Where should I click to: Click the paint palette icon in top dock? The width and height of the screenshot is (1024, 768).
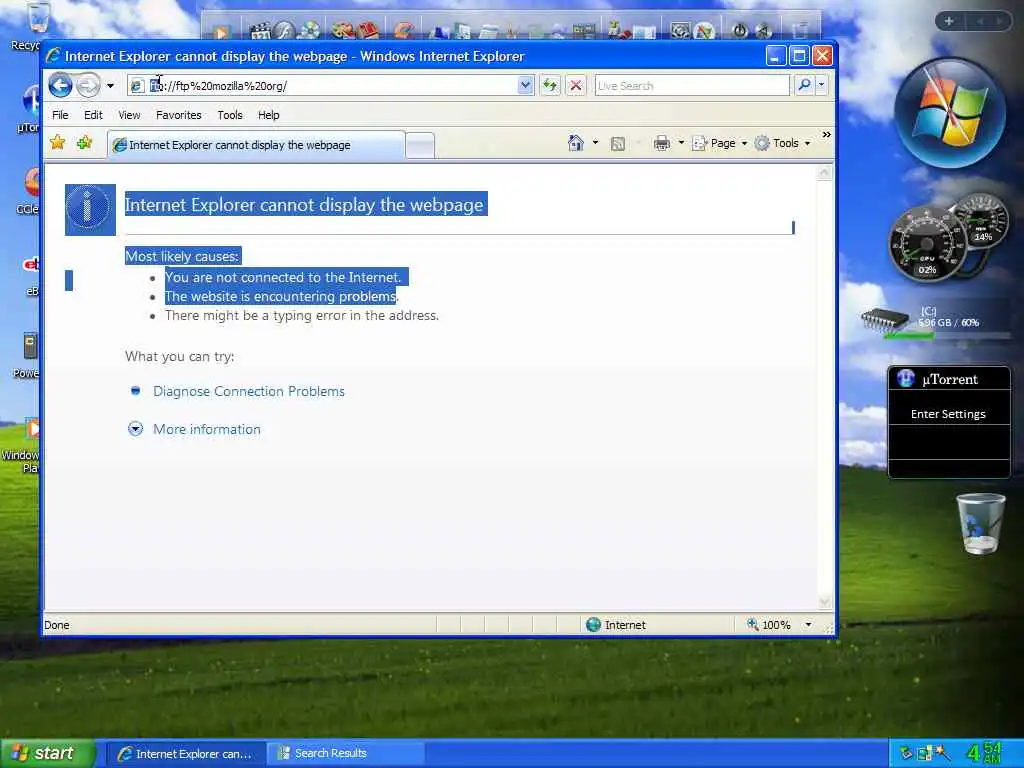(342, 30)
